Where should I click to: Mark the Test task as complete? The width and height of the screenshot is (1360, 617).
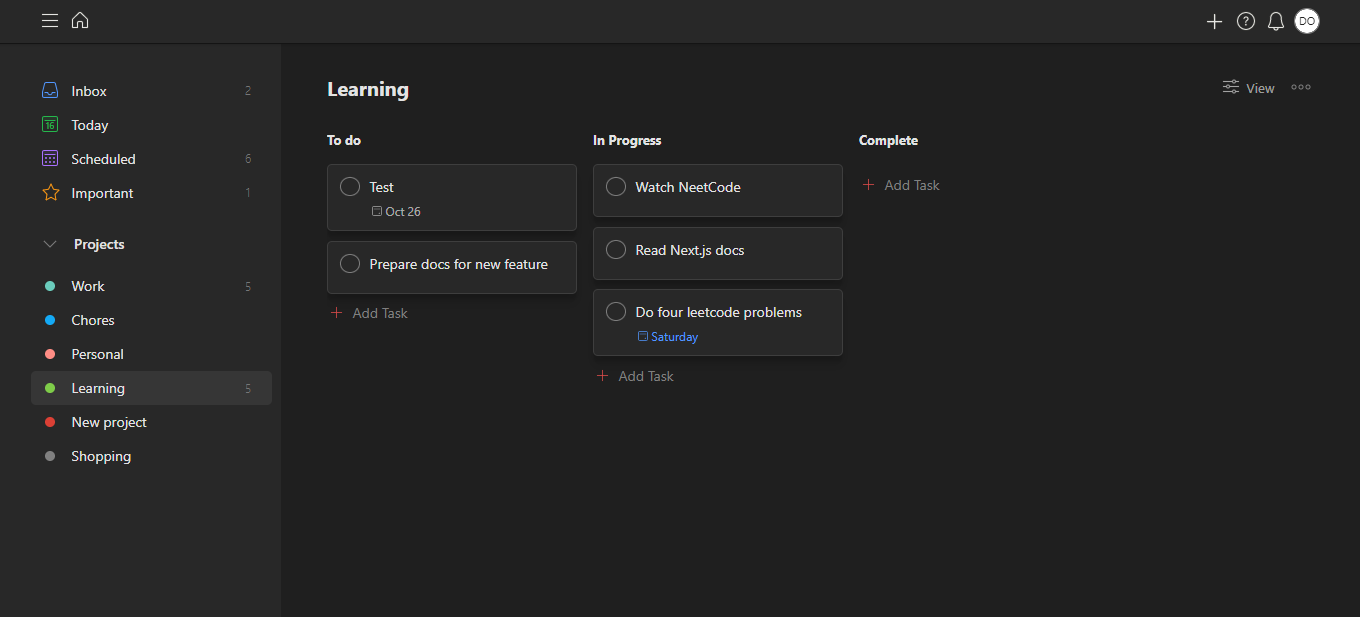click(x=350, y=187)
